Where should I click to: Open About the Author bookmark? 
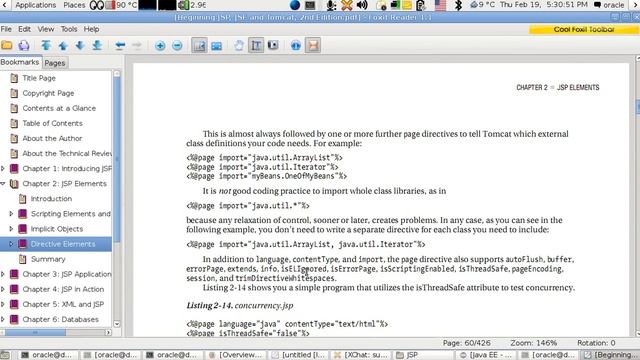pos(52,138)
